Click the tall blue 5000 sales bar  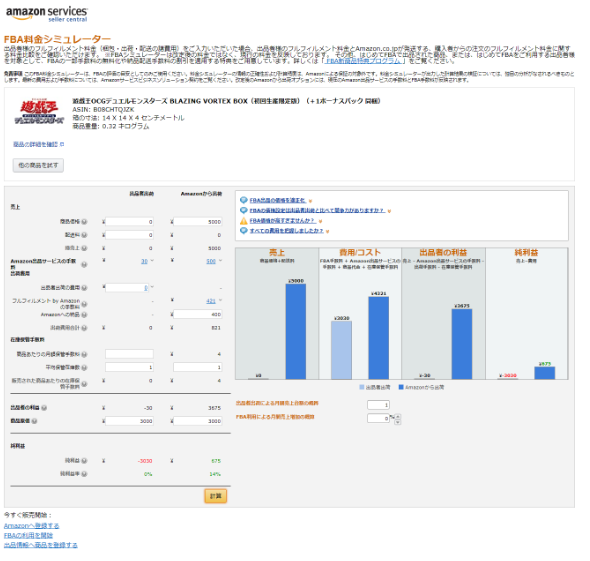tap(296, 331)
